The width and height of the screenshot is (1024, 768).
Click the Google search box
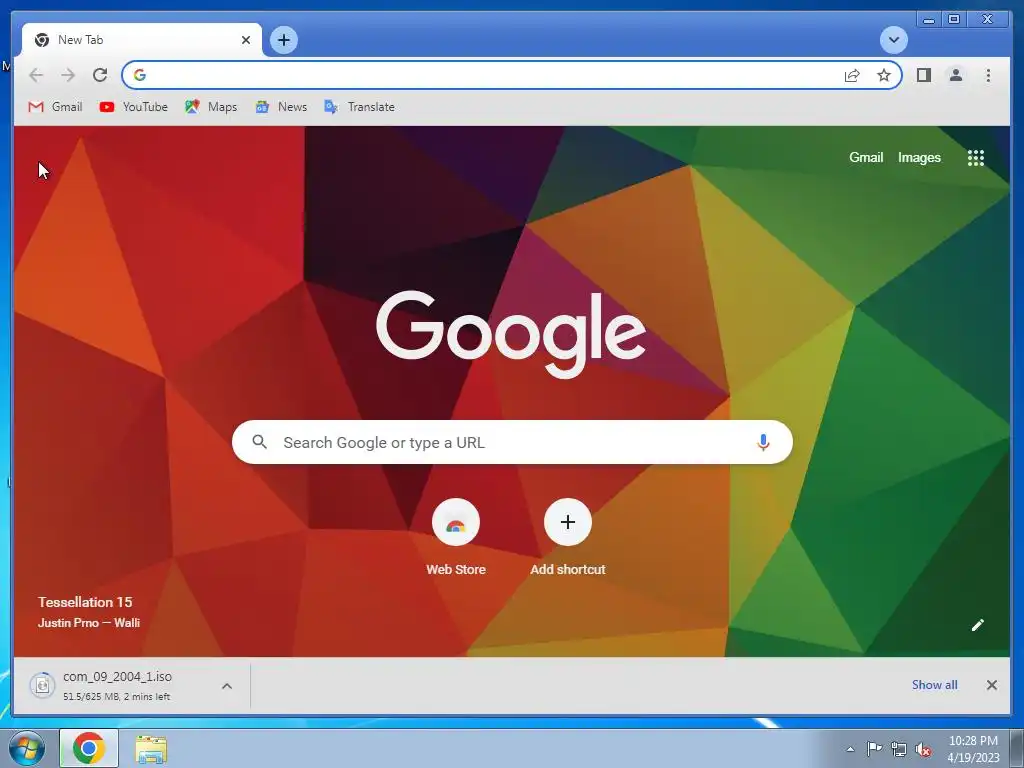click(x=512, y=442)
